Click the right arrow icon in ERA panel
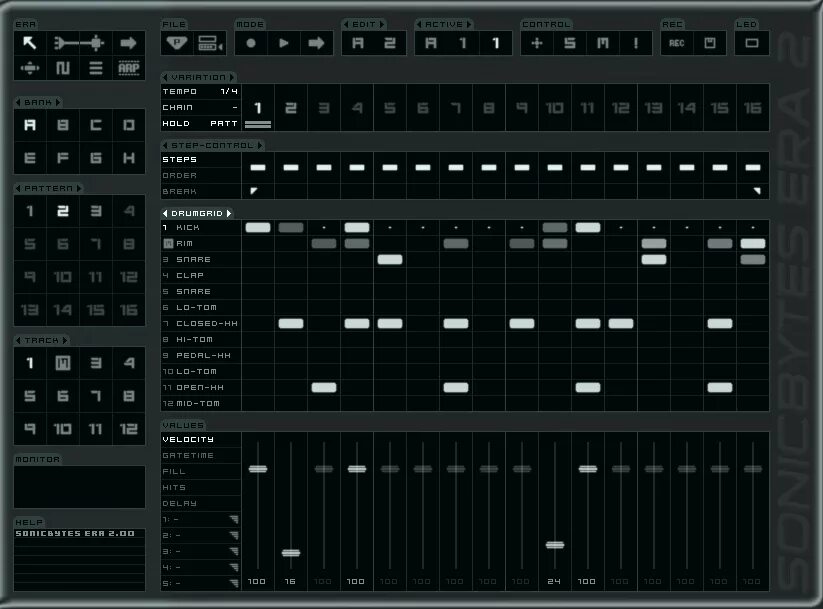Viewport: 823px width, 609px height. tap(129, 43)
